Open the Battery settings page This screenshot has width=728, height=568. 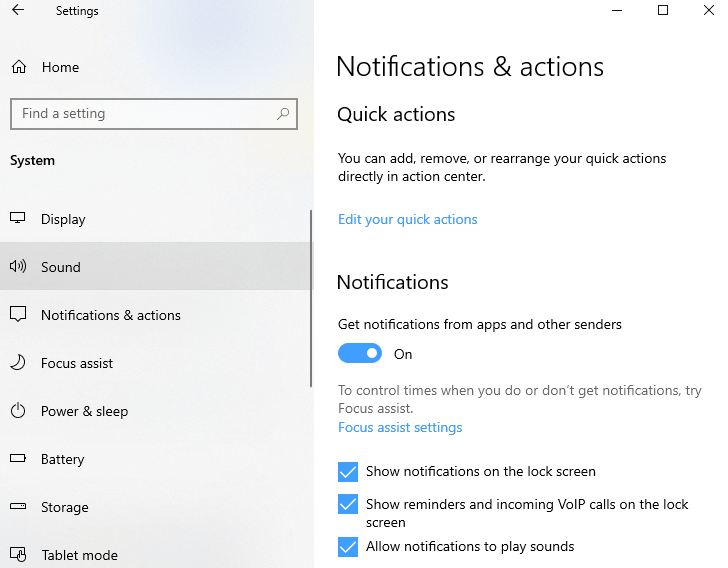[155, 459]
